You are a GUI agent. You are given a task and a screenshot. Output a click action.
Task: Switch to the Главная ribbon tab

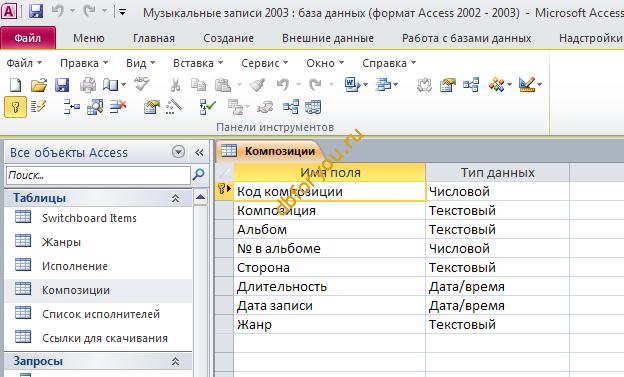pos(154,38)
